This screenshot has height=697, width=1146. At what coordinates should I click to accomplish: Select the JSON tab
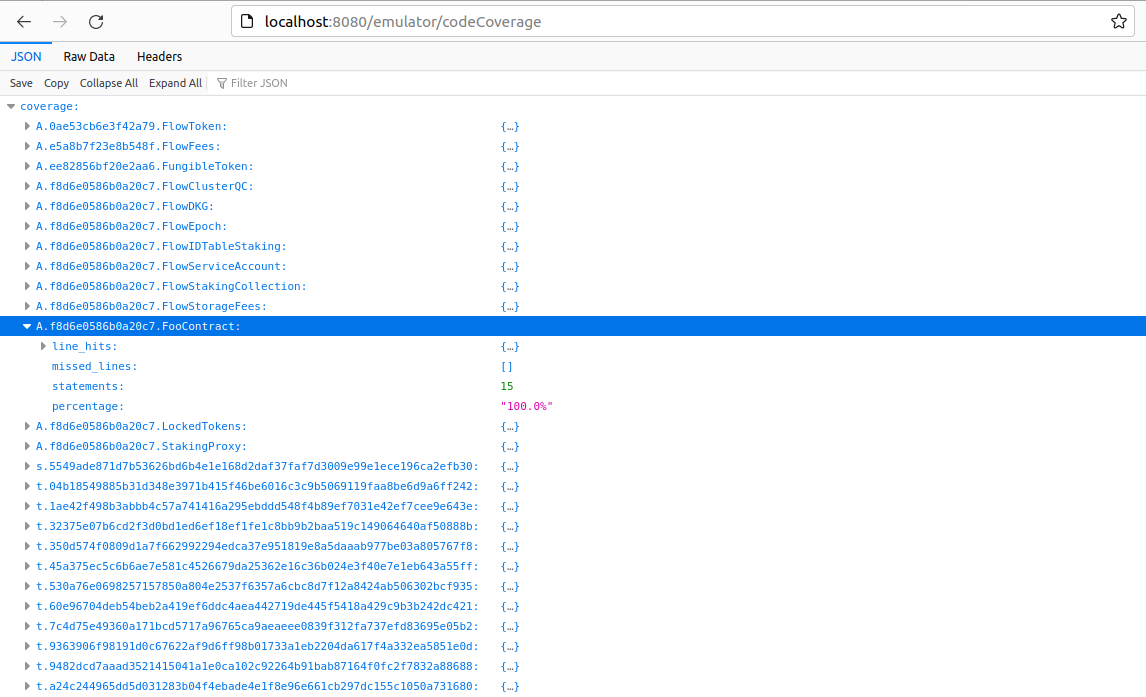[x=26, y=56]
